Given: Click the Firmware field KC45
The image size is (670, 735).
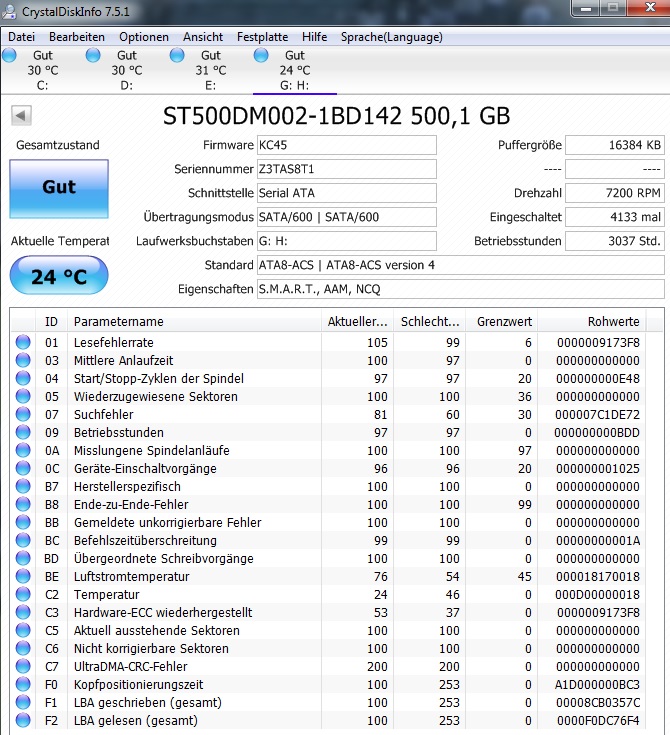Looking at the screenshot, I should (346, 145).
